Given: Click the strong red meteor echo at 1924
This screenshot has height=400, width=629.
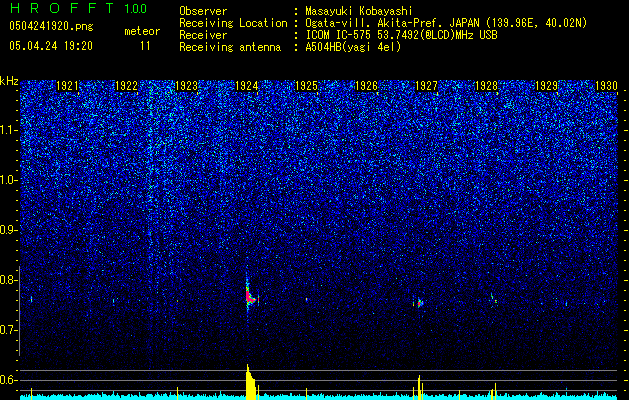Looking at the screenshot, I should [250, 296].
